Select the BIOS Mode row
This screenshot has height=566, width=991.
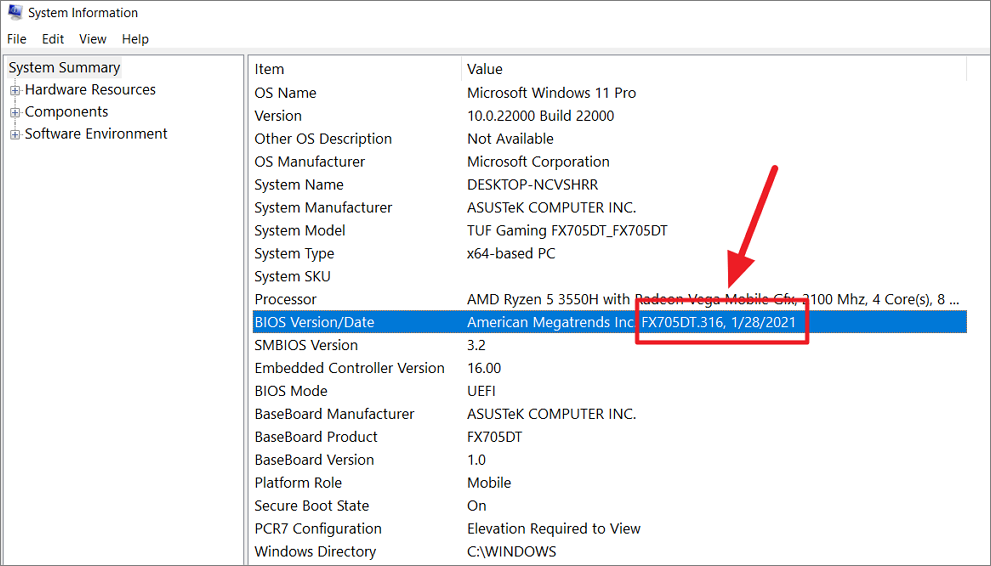click(x=609, y=391)
